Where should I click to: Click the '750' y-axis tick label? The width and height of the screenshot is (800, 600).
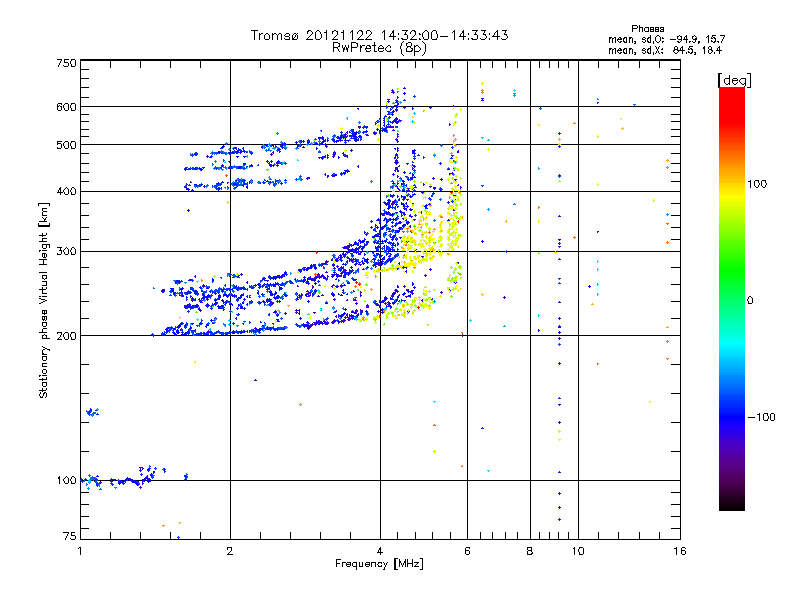pyautogui.click(x=67, y=63)
